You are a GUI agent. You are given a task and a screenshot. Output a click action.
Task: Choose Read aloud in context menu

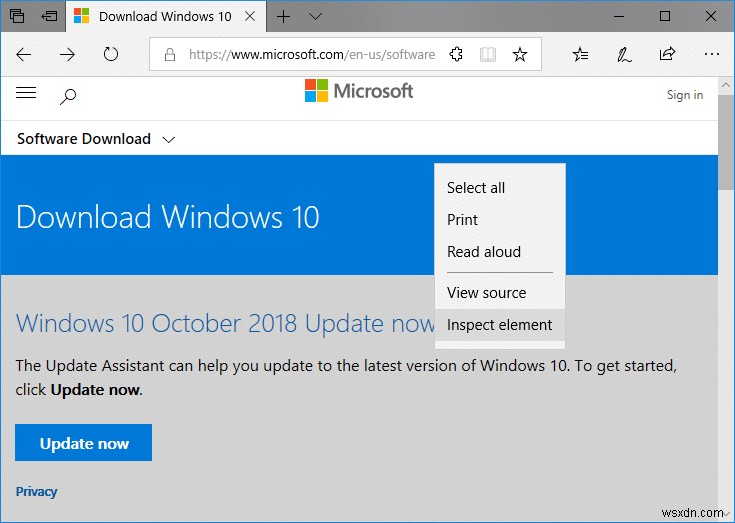click(x=500, y=252)
